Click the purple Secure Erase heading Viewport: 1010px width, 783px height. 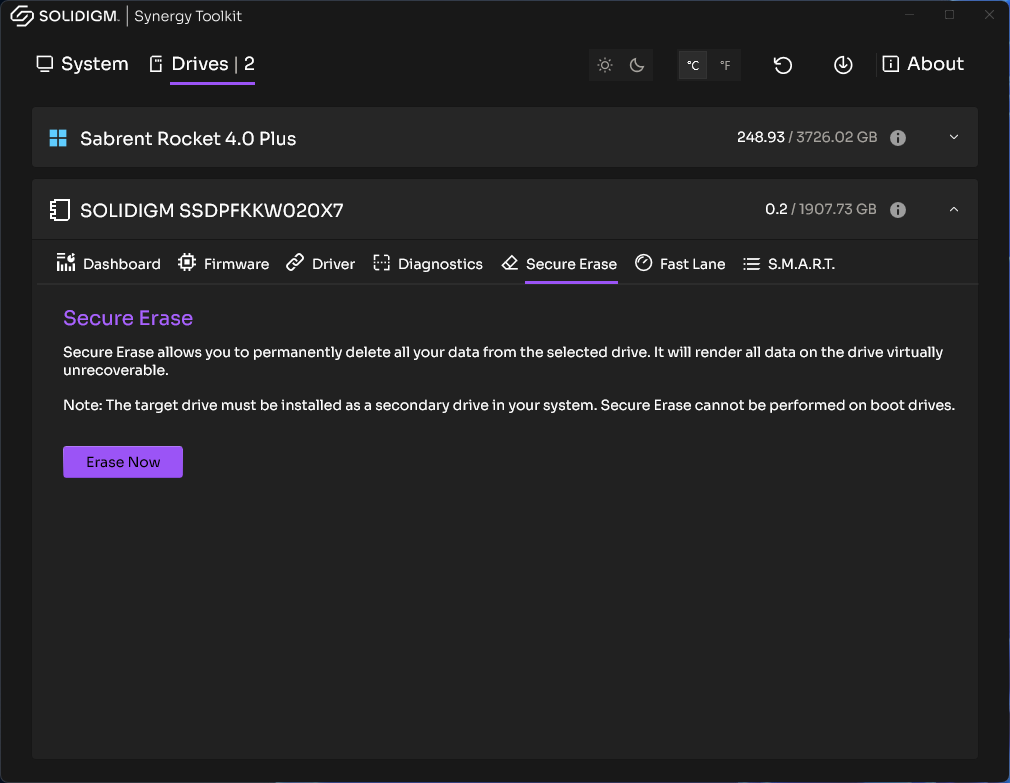point(128,318)
